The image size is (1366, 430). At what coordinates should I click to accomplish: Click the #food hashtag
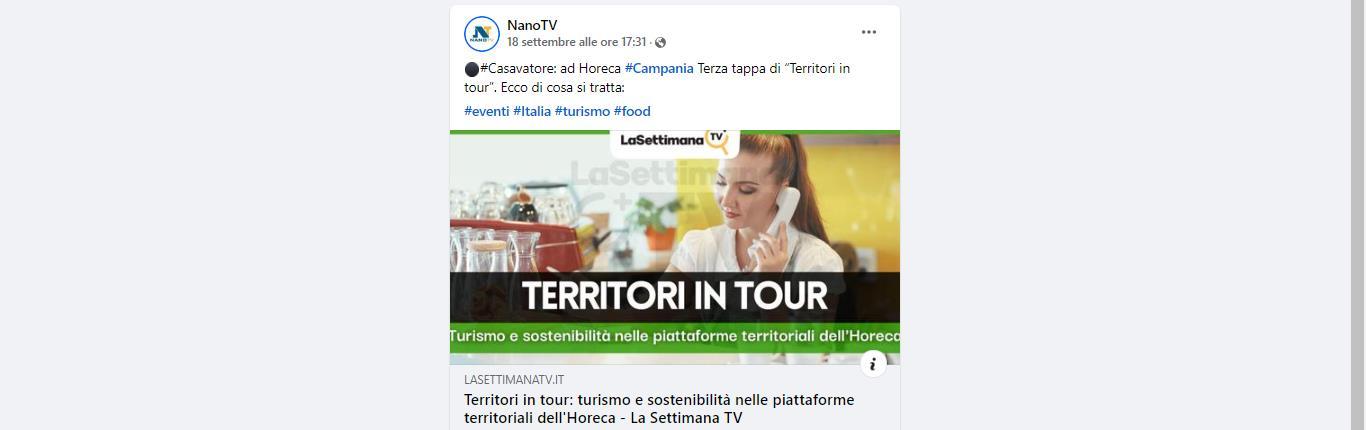pyautogui.click(x=632, y=111)
